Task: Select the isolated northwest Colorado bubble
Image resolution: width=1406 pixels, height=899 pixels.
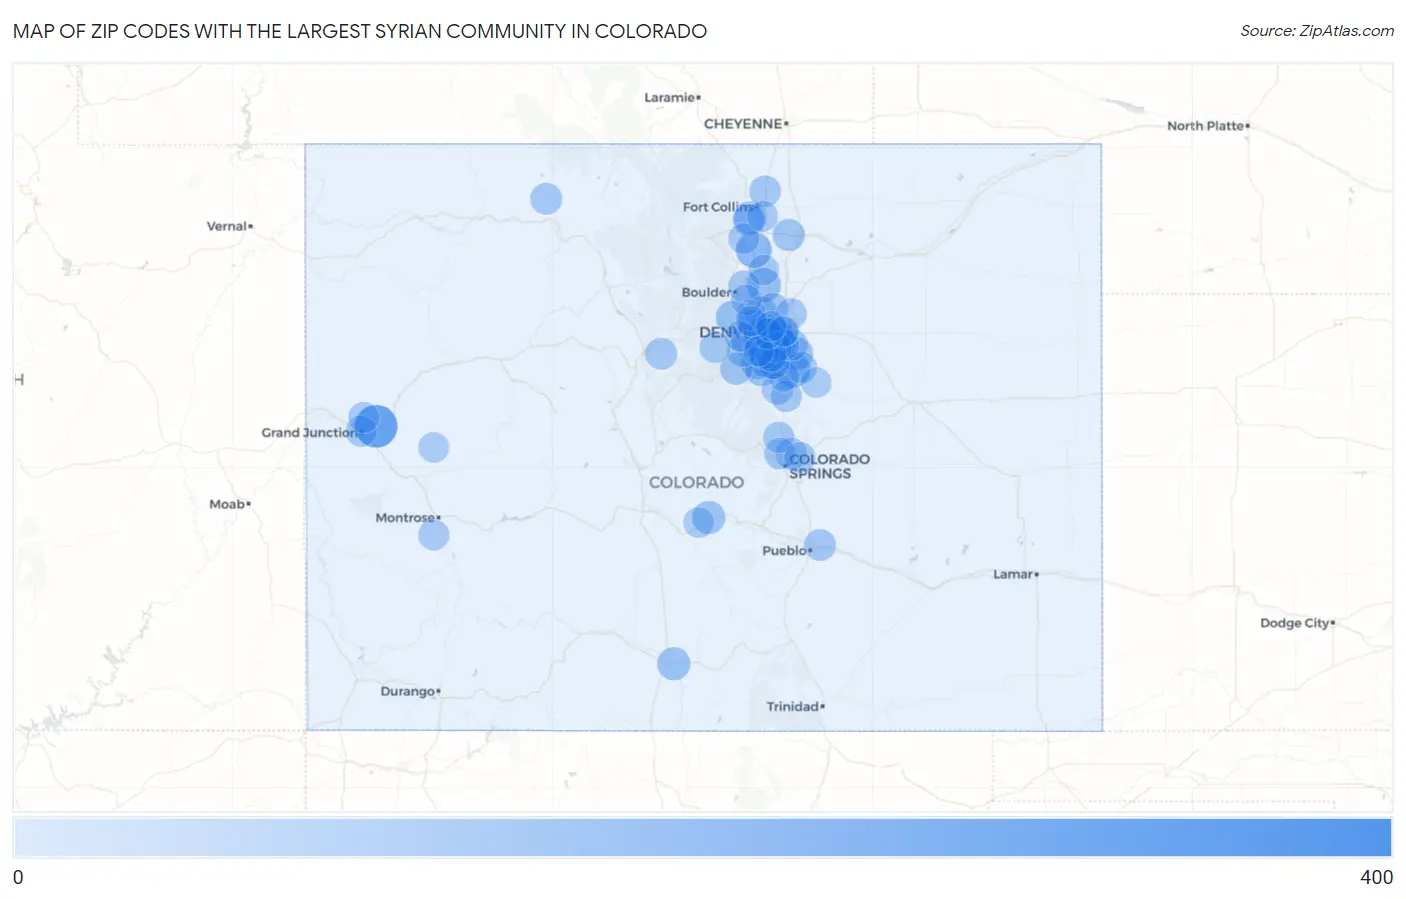Action: point(546,198)
